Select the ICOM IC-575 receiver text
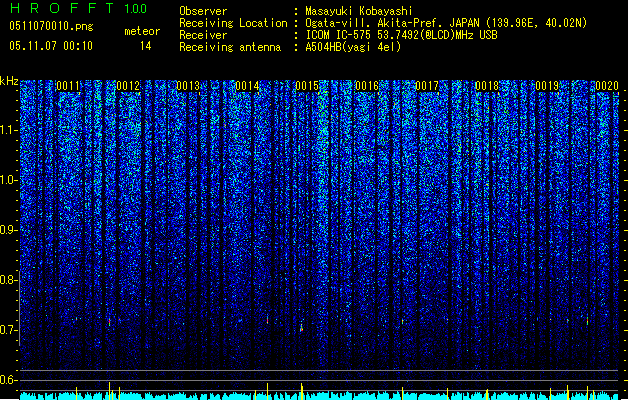 [x=402, y=35]
